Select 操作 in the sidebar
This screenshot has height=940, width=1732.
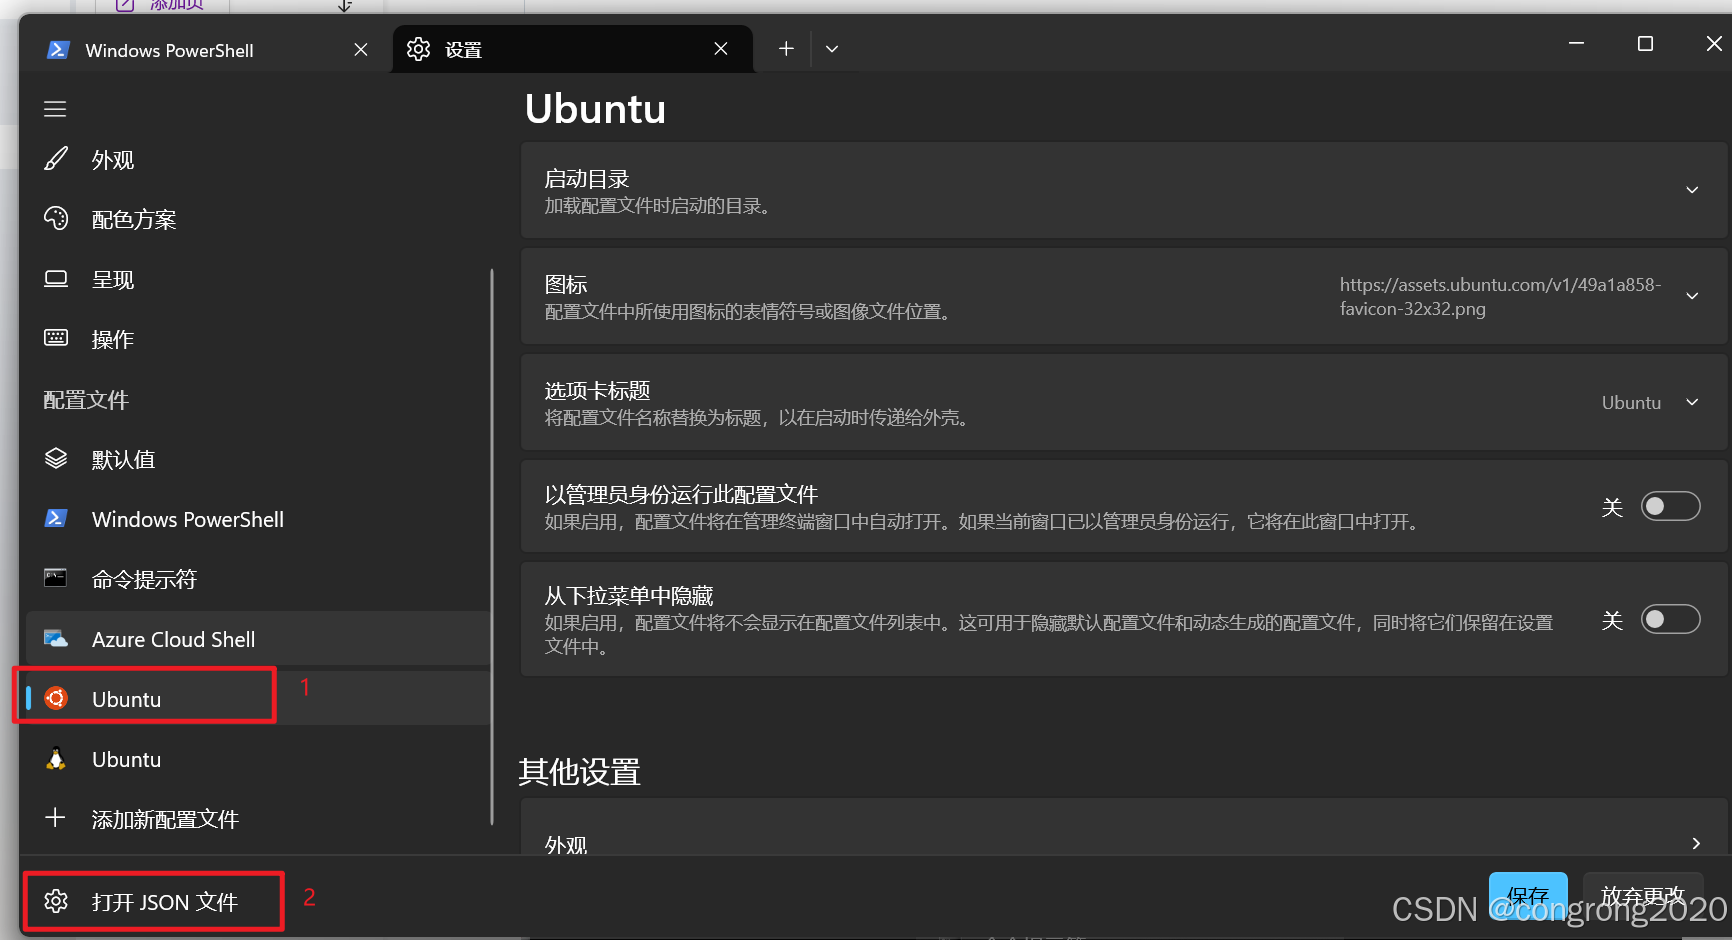point(258,339)
